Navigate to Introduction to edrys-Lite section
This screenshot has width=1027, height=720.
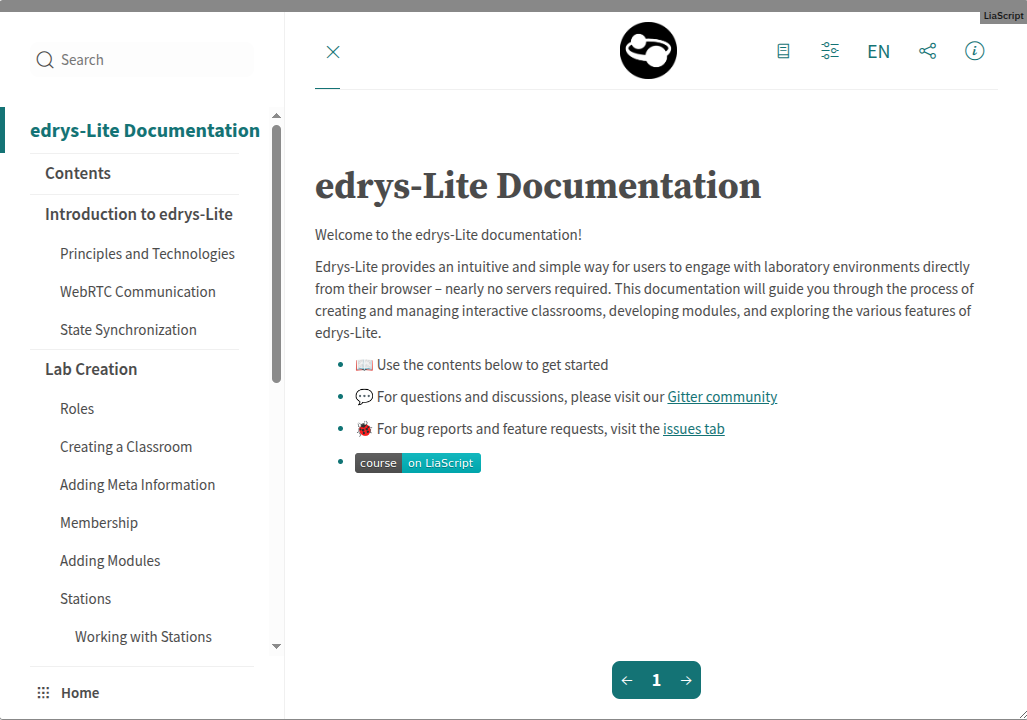pos(139,214)
